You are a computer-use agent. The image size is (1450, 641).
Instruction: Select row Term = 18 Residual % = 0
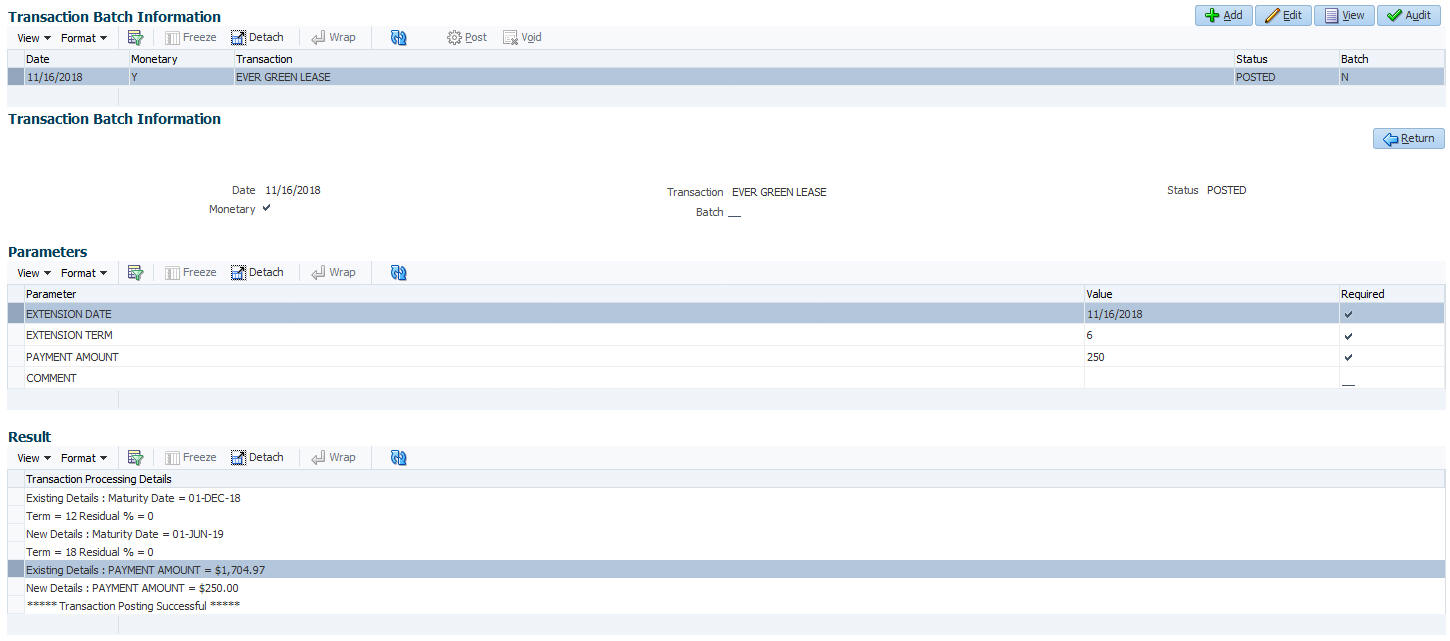click(726, 551)
